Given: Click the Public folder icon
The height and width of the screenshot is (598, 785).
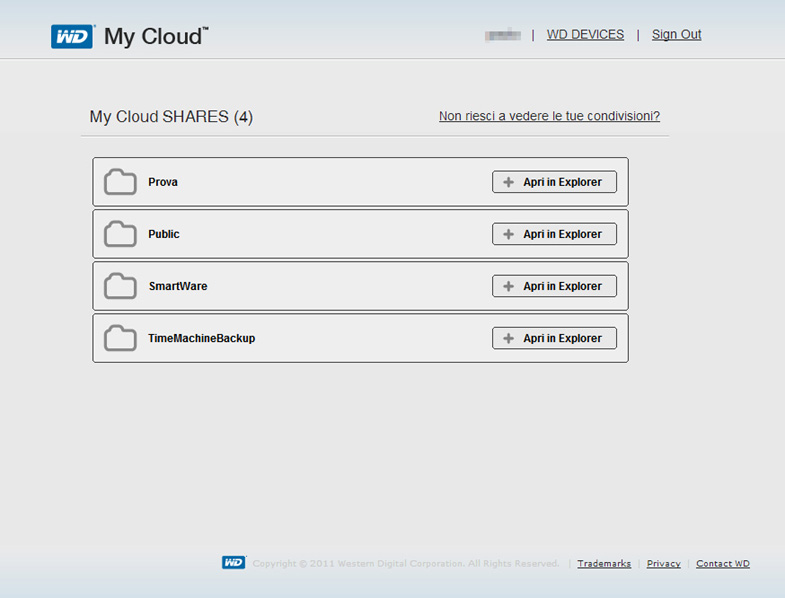Looking at the screenshot, I should click(x=120, y=234).
